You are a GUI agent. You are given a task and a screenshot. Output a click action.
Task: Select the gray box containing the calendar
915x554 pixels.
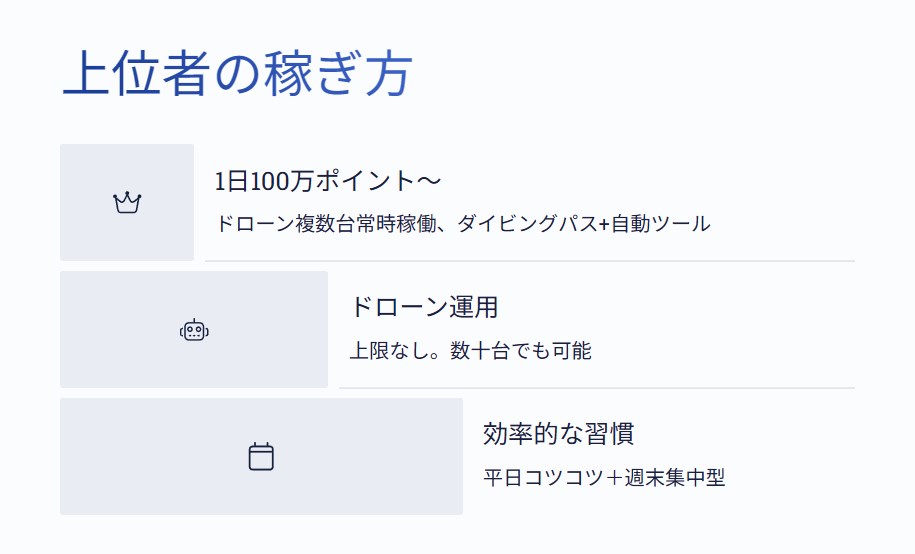click(x=261, y=457)
